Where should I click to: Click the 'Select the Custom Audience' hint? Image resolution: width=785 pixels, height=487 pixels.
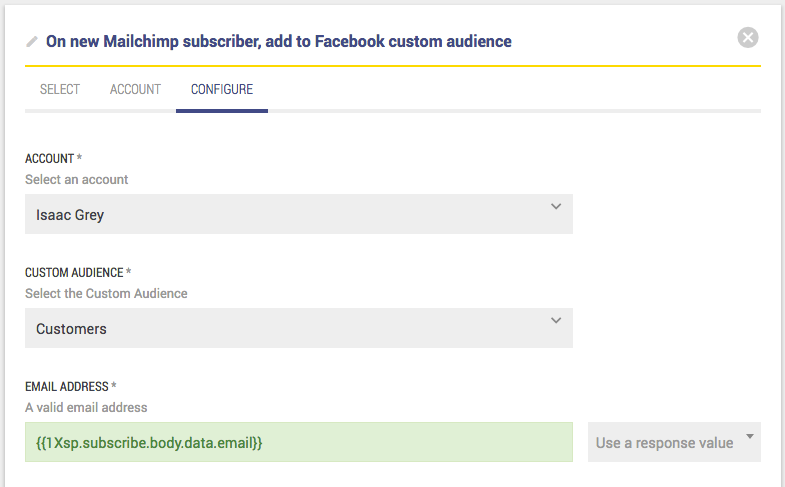pos(106,294)
